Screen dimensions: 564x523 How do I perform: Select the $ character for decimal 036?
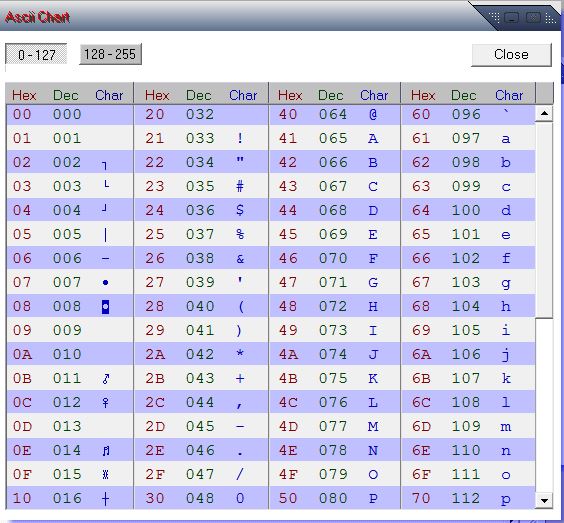click(240, 210)
